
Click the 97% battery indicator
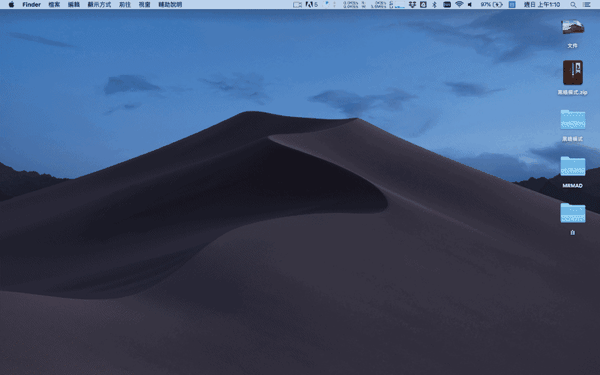491,5
